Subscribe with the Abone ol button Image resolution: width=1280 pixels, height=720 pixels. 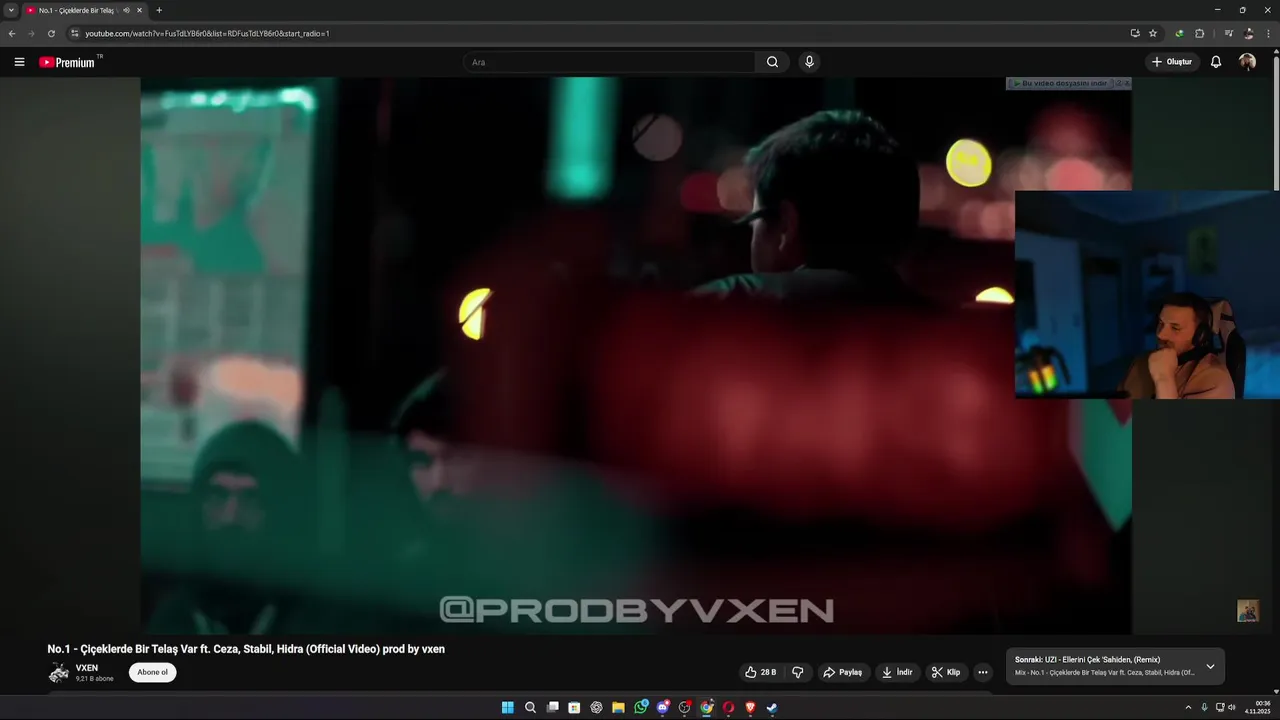(x=152, y=672)
